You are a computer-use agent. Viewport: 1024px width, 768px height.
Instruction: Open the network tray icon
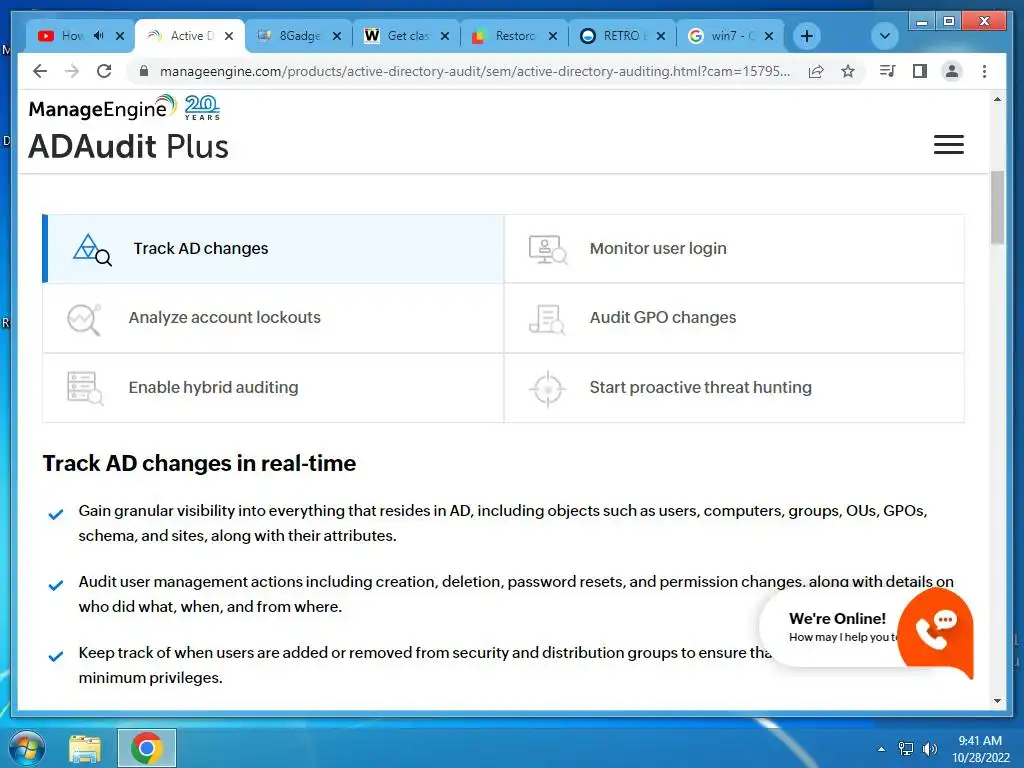pos(906,749)
